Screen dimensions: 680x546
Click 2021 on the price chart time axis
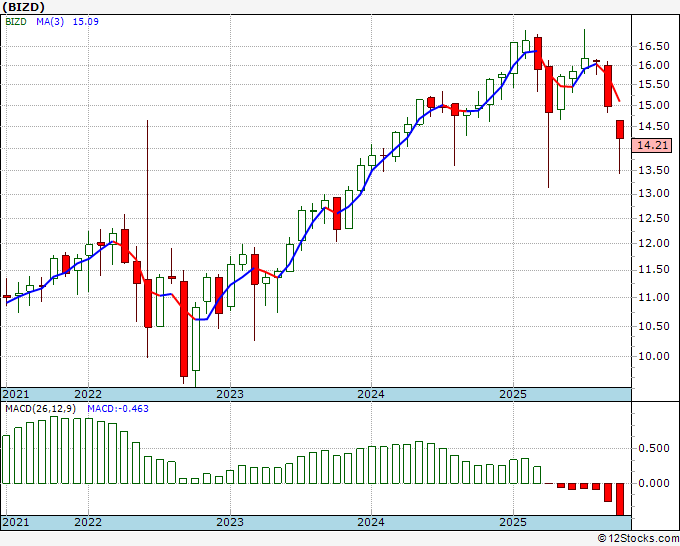click(x=16, y=394)
